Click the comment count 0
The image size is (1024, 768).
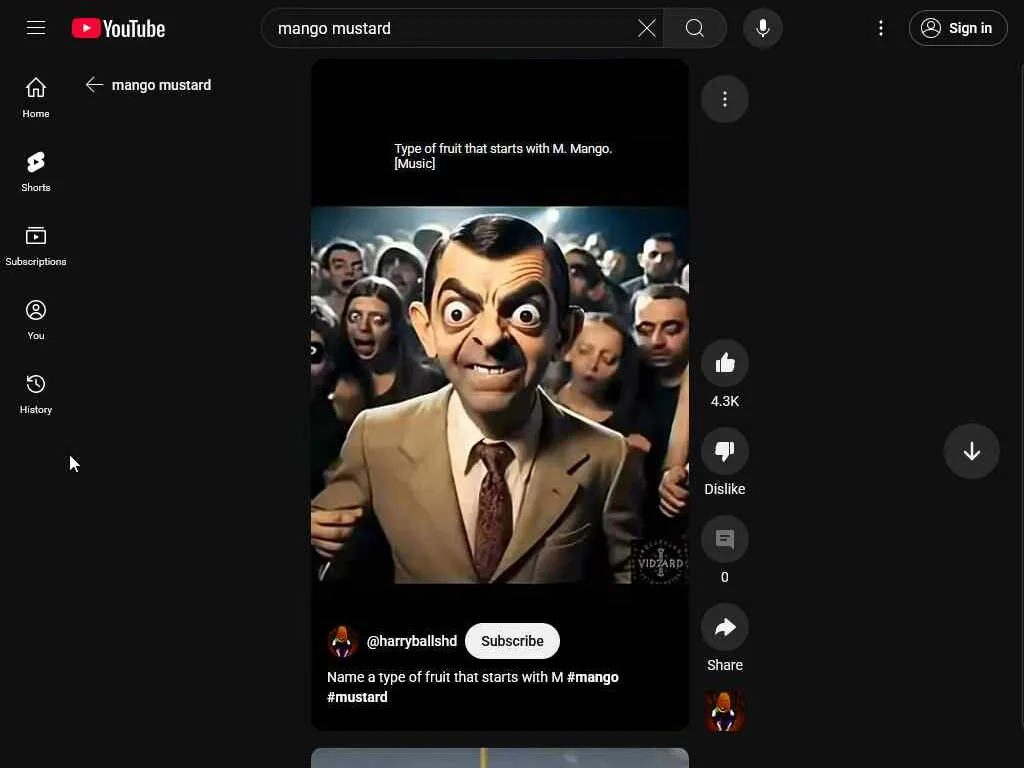(724, 577)
